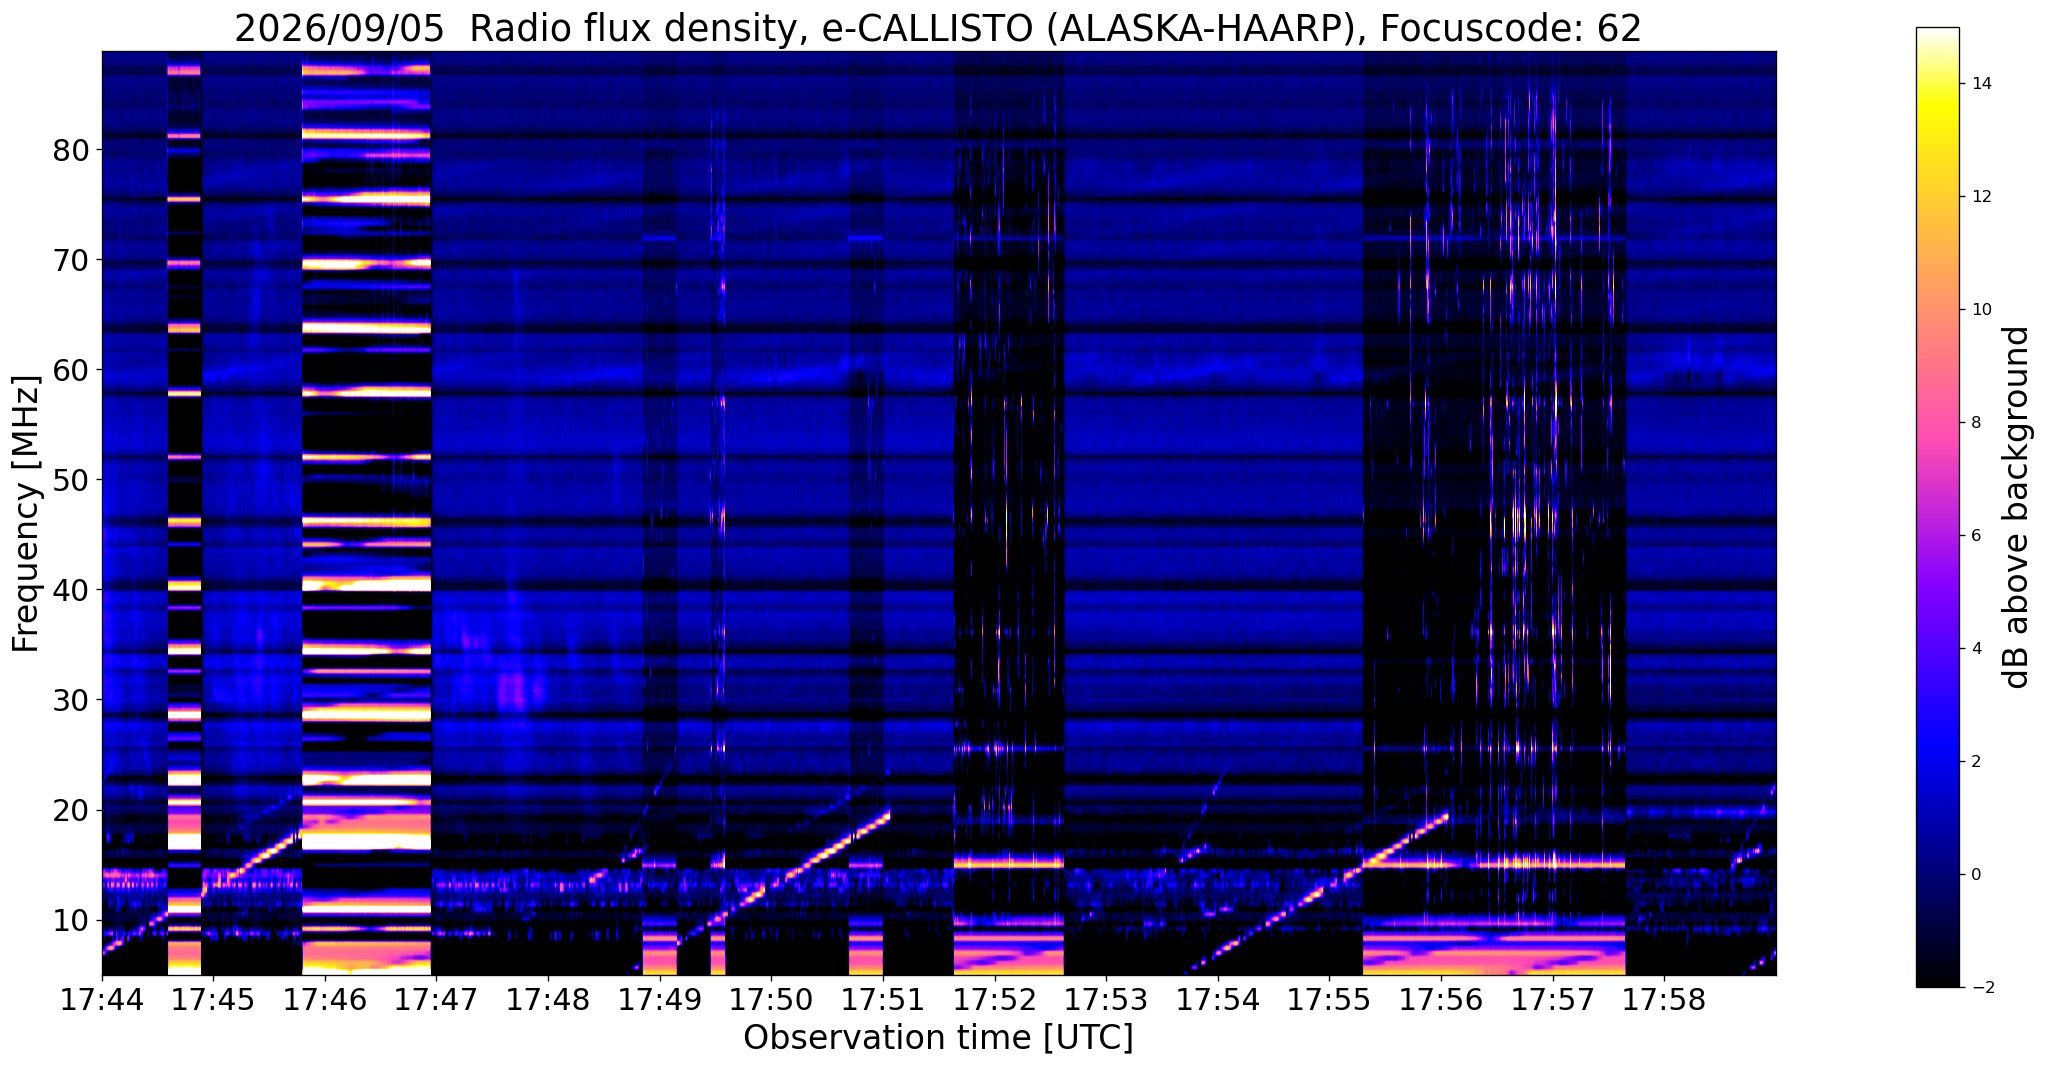Screen dimensions: 2047x1067
Task: Click the 17:46 time axis label
Action: coord(326,1000)
